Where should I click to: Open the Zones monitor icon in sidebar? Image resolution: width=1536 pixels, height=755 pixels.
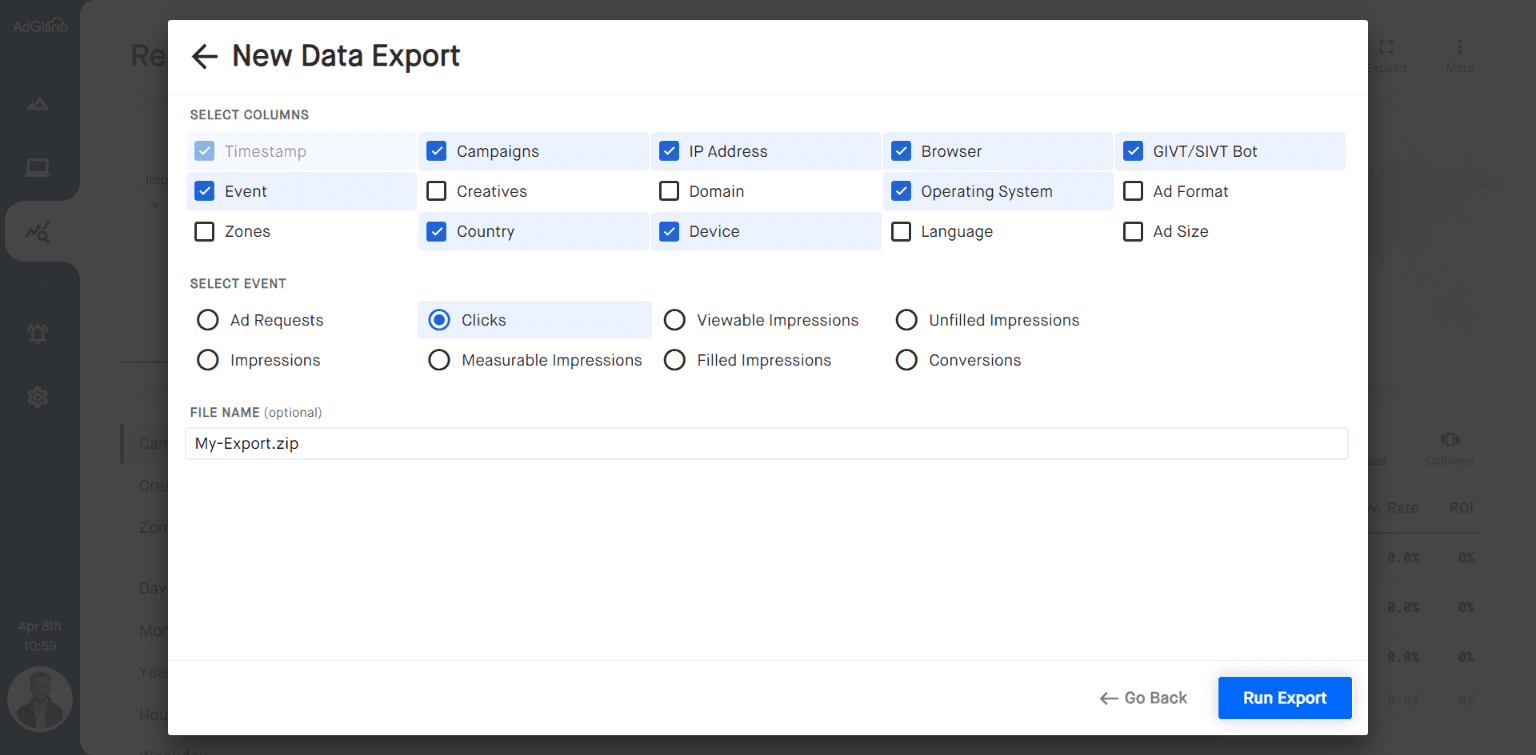(38, 167)
